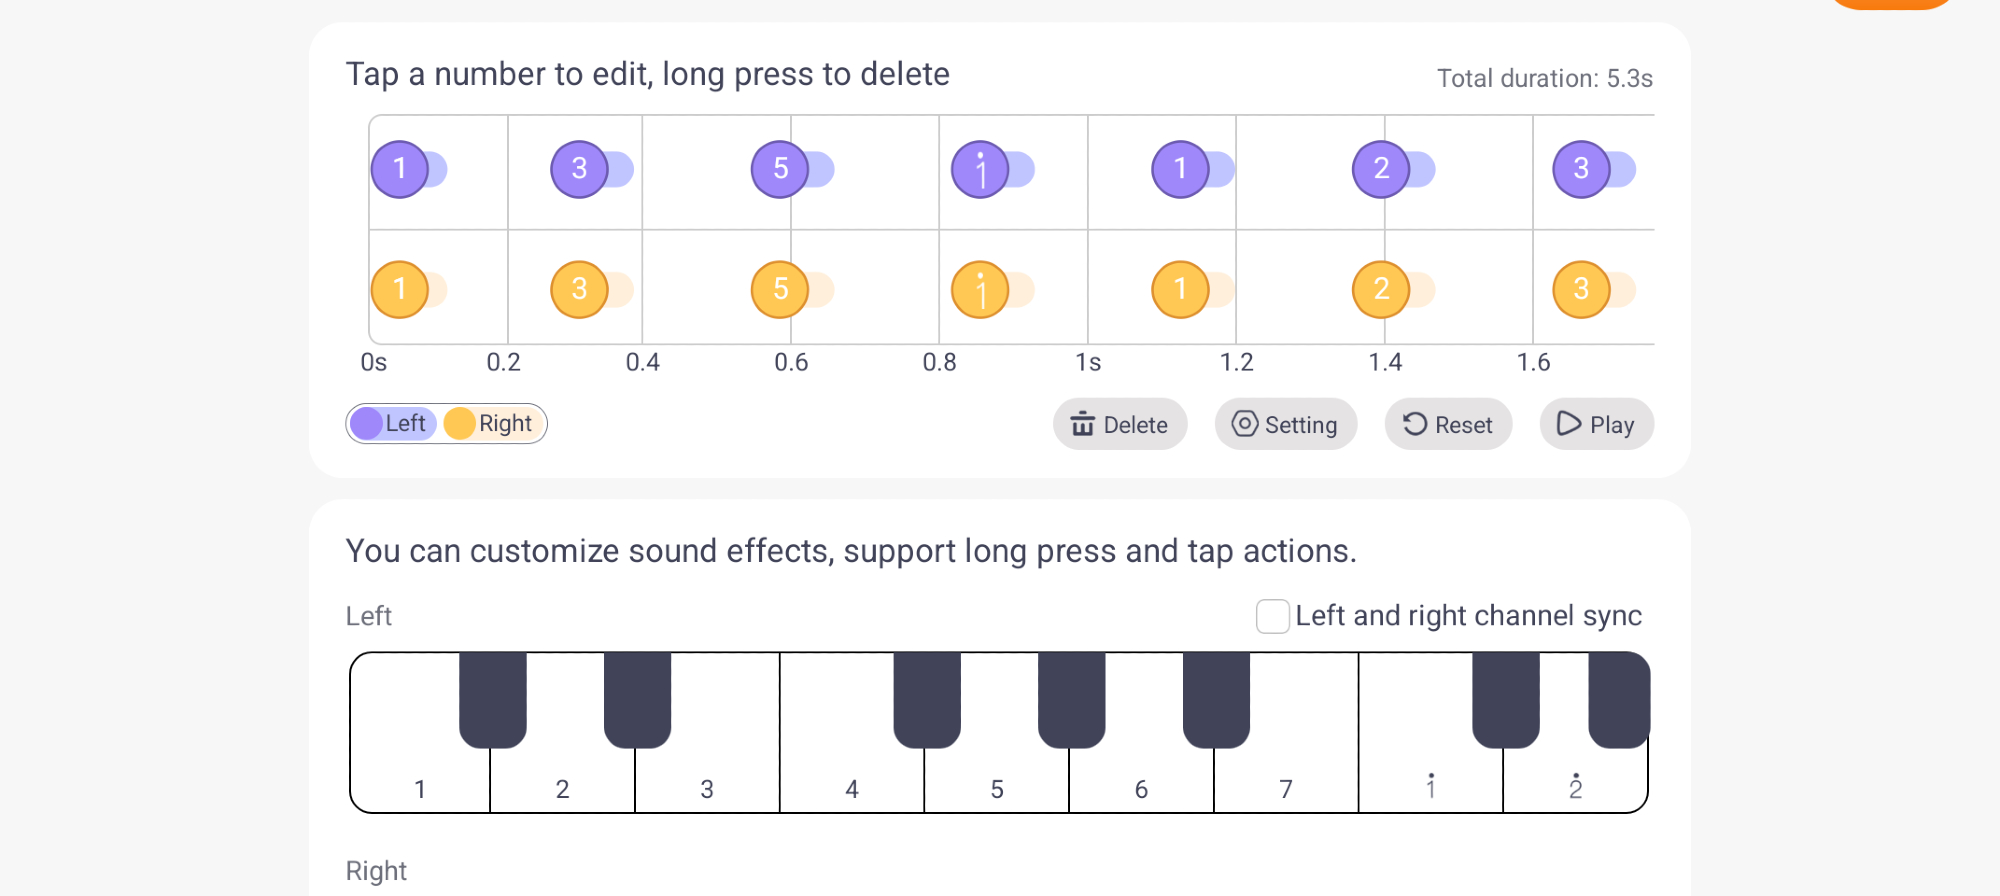Image resolution: width=2000 pixels, height=896 pixels.
Task: Click the Delete trash button
Action: (1119, 425)
